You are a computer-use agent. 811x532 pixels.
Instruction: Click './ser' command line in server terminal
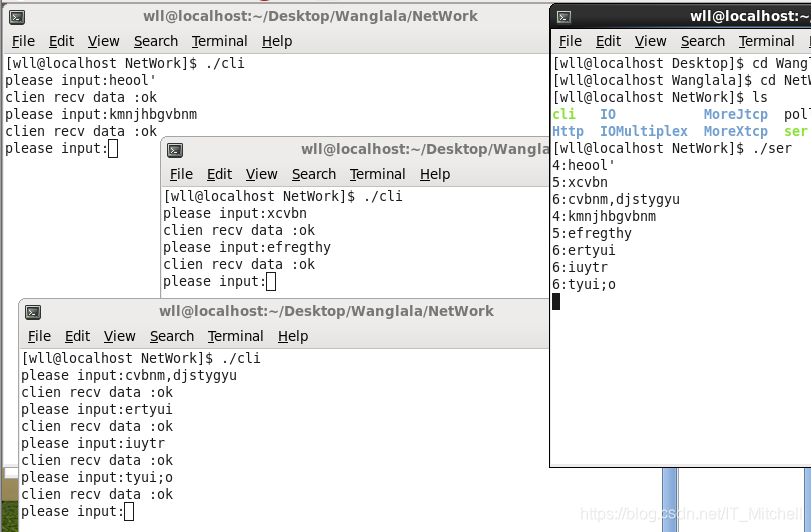(672, 148)
